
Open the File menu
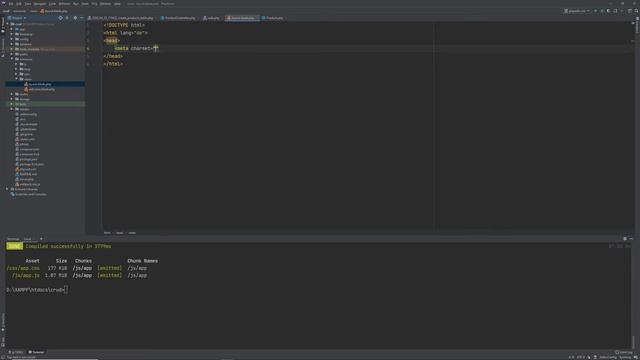click(x=11, y=4)
